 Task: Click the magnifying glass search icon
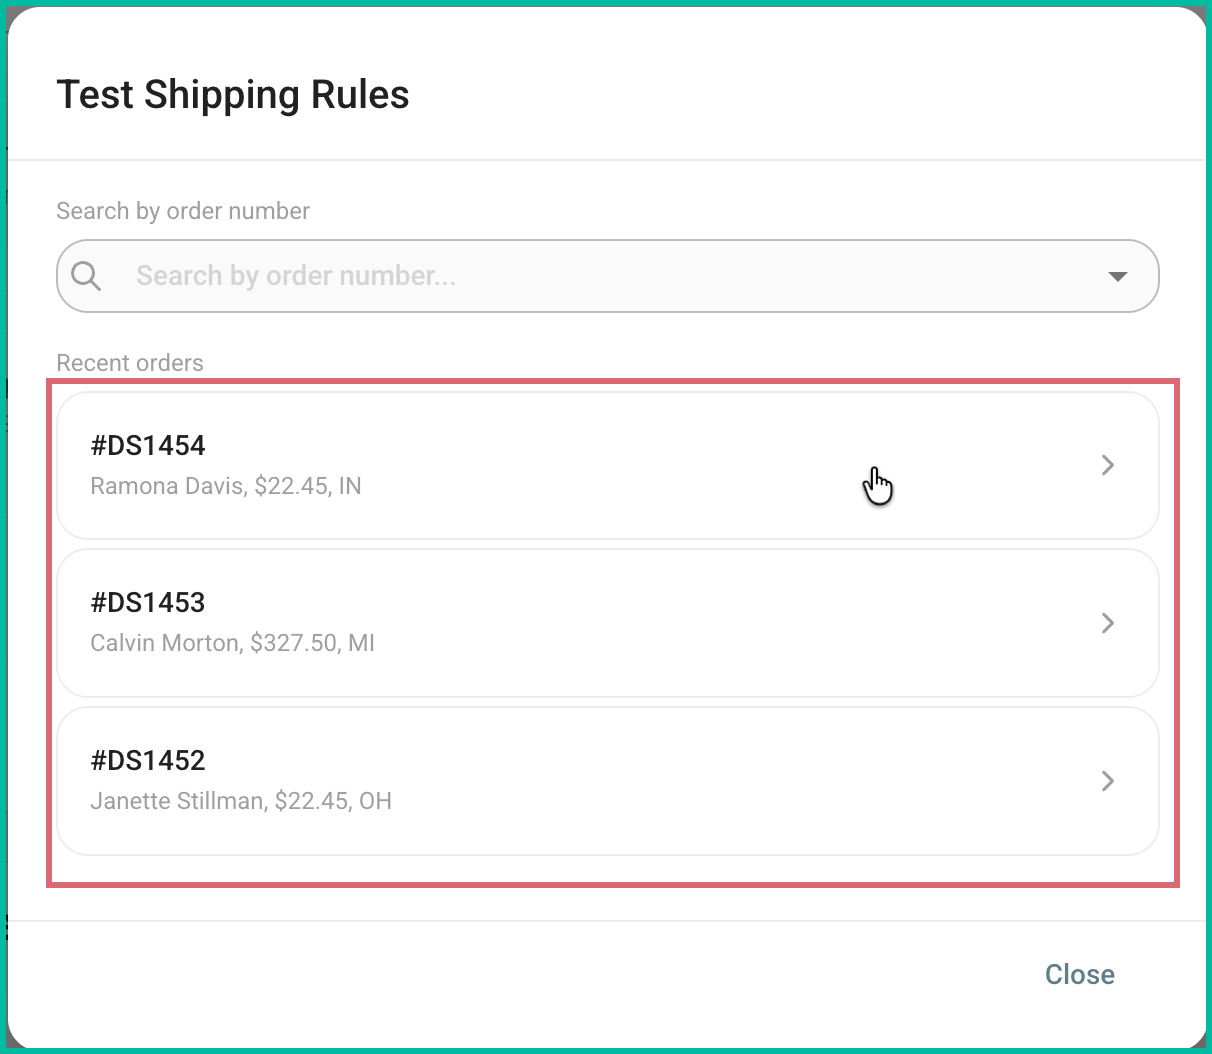click(86, 276)
